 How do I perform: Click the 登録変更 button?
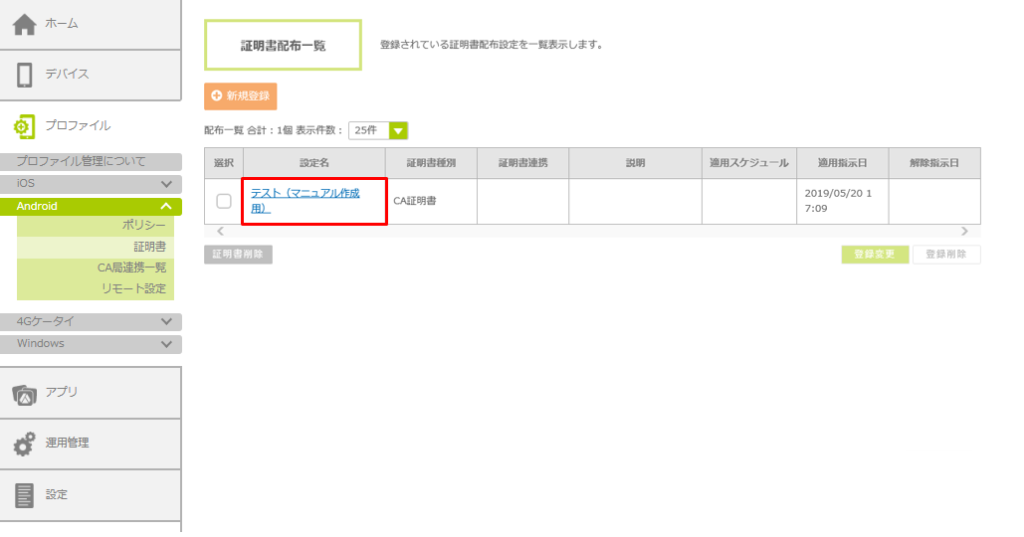coord(875,254)
